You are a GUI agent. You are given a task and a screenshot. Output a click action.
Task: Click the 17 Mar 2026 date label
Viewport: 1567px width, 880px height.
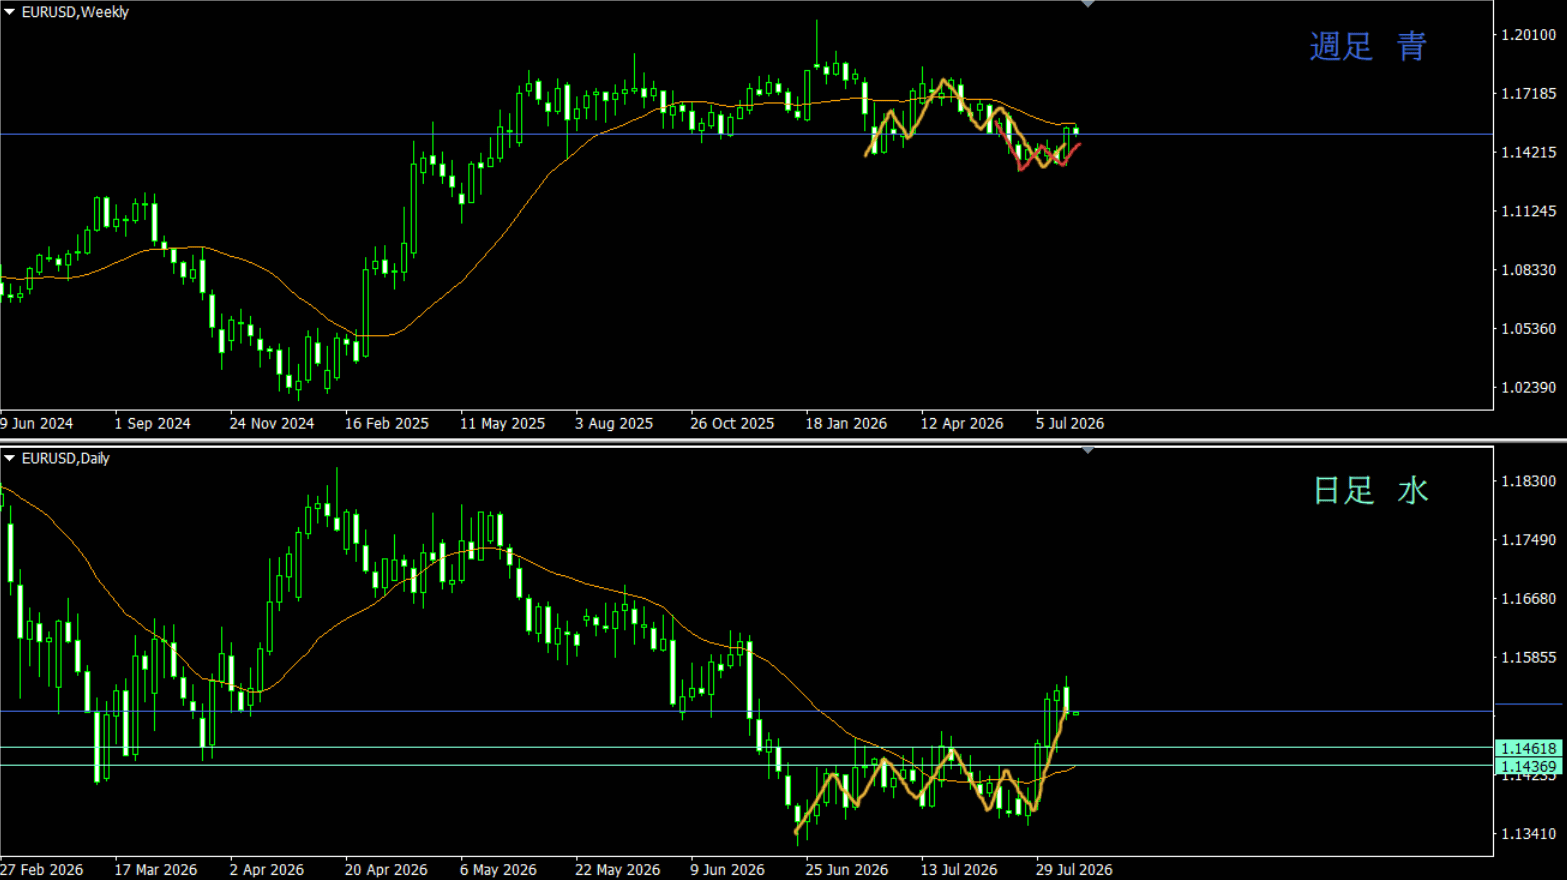pos(156,870)
